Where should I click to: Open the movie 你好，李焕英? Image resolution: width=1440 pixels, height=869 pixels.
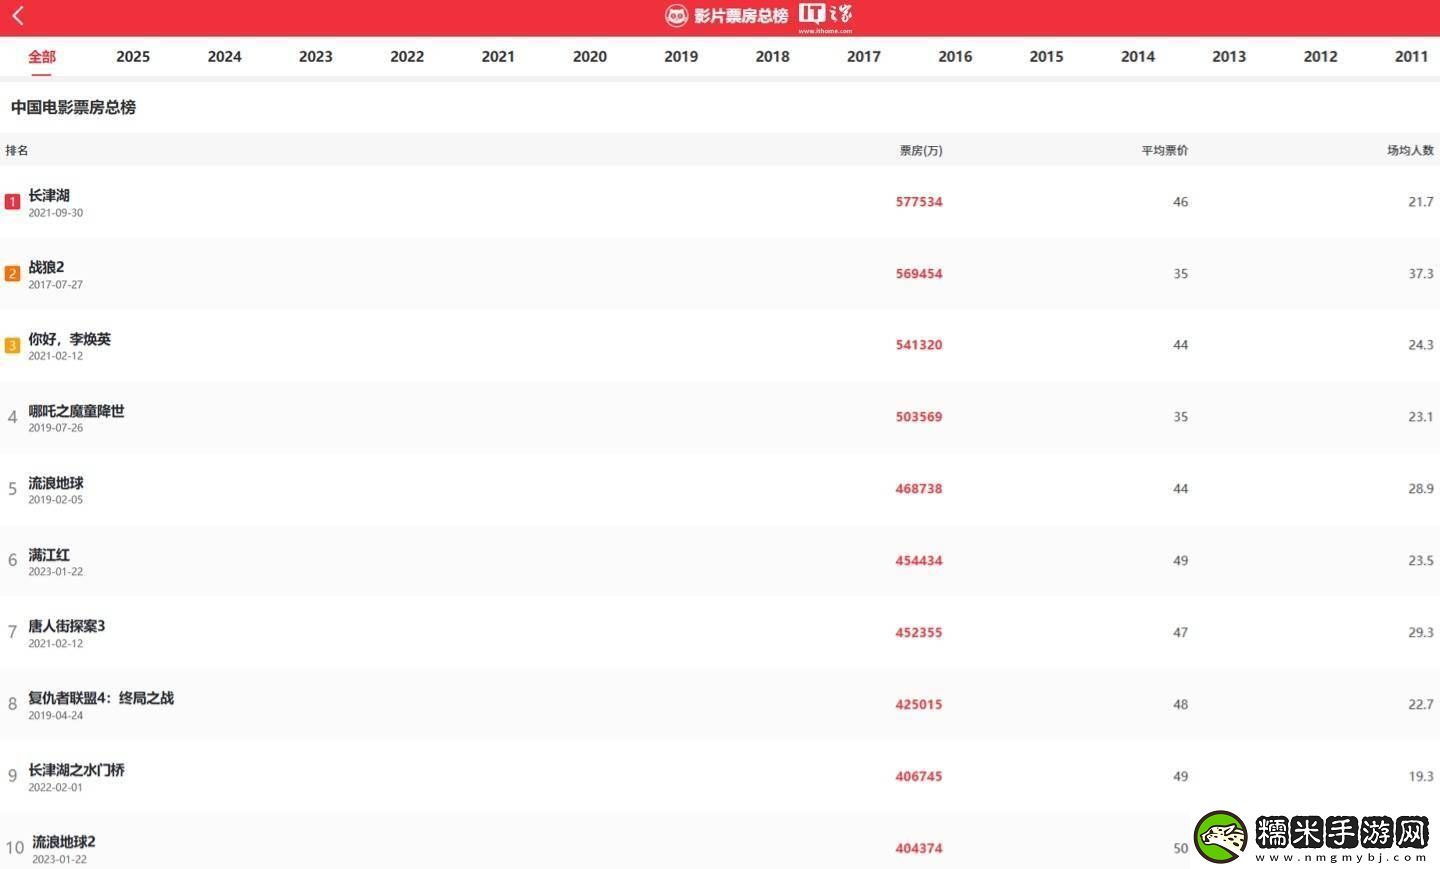tap(70, 340)
